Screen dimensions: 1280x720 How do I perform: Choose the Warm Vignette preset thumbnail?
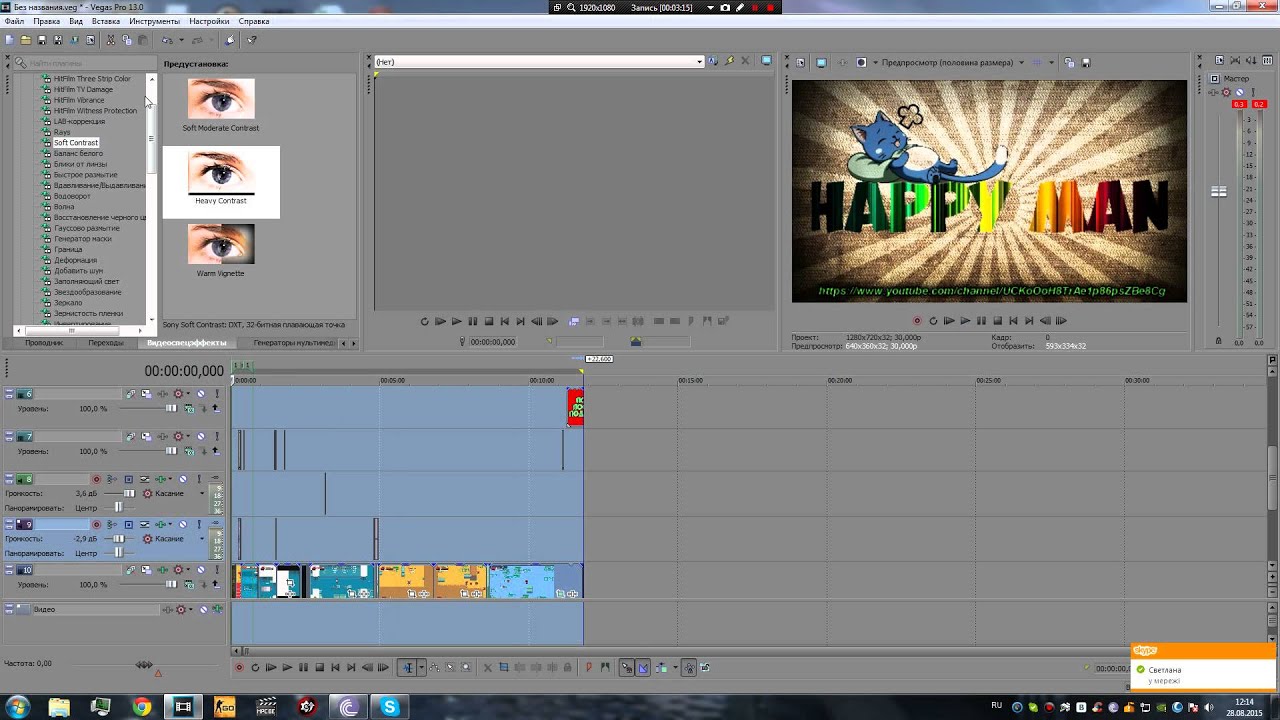point(221,245)
